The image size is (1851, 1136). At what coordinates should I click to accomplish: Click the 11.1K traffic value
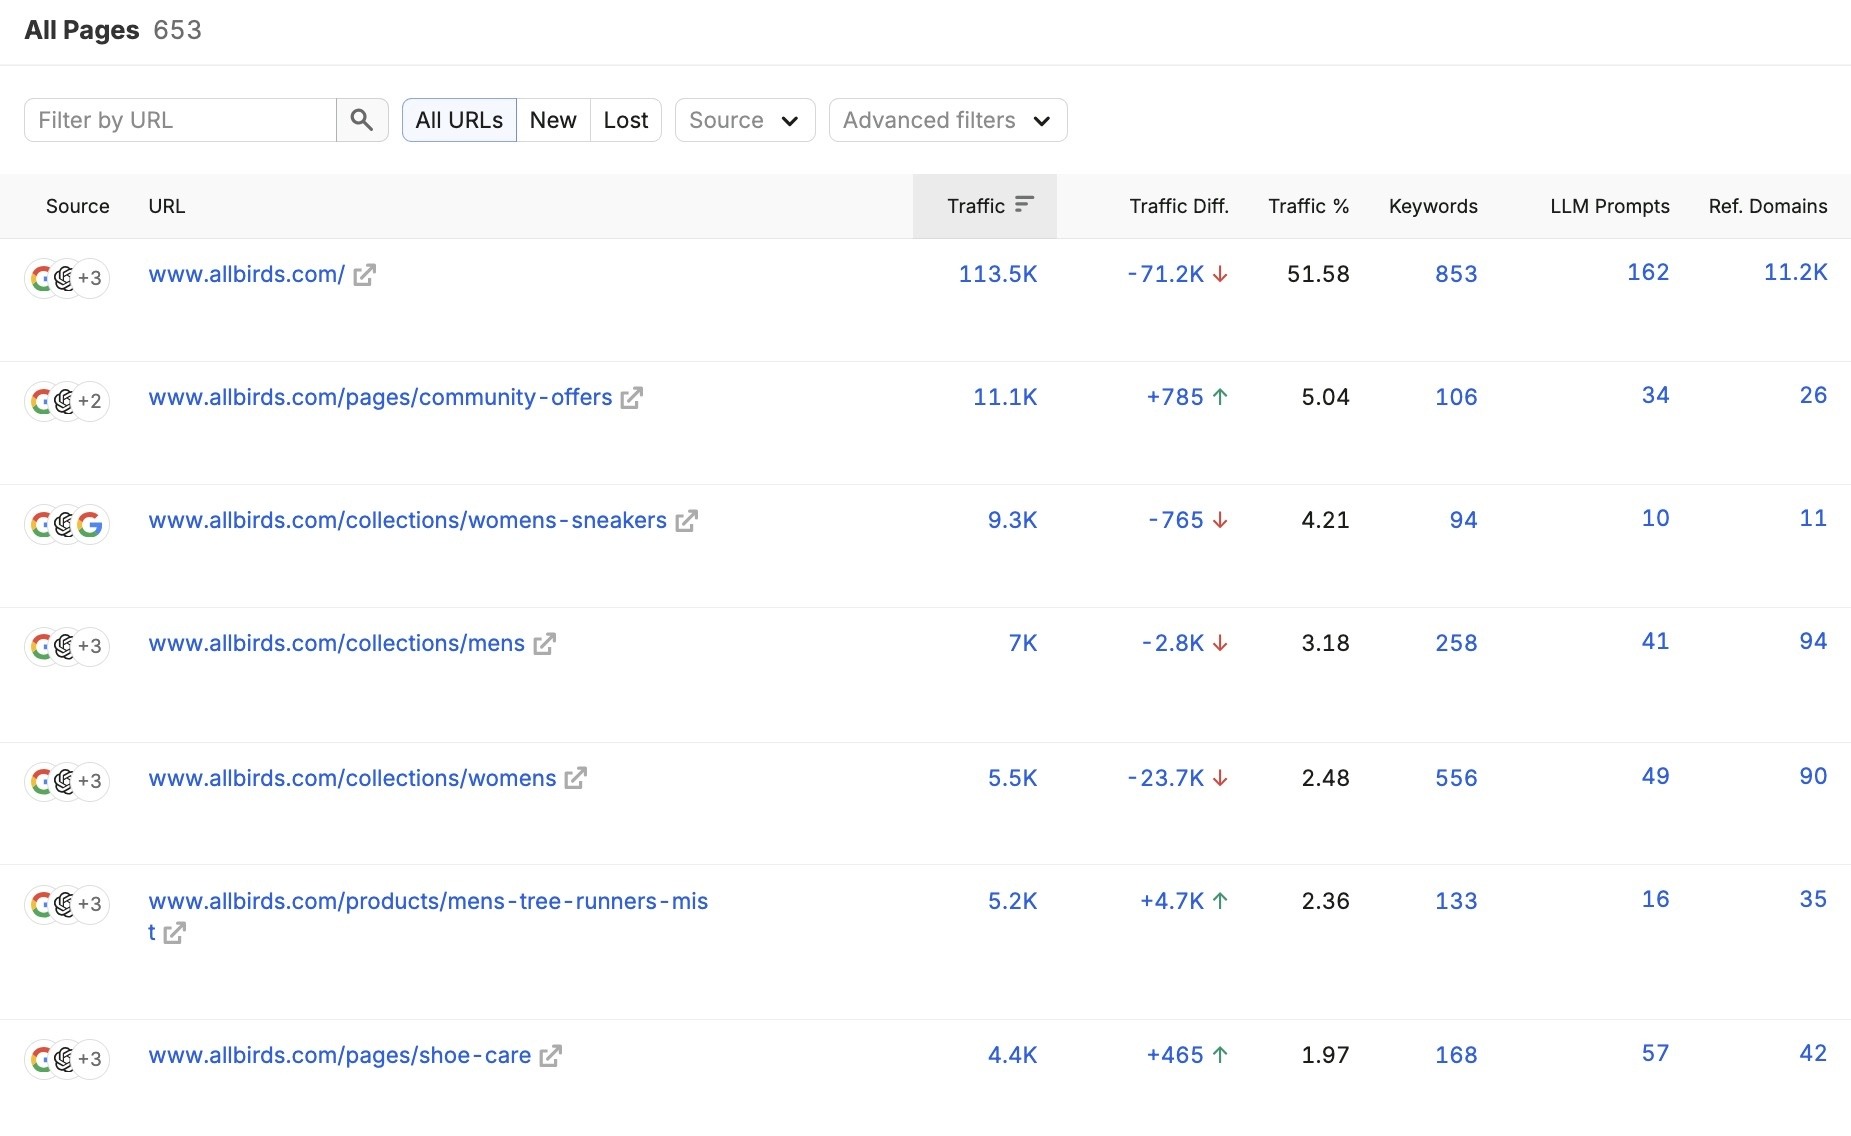pos(1005,397)
